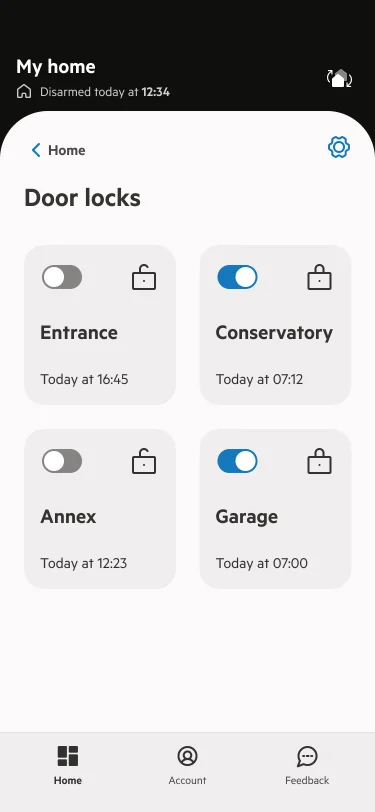
Task: Tap the Home back link text
Action: point(67,150)
